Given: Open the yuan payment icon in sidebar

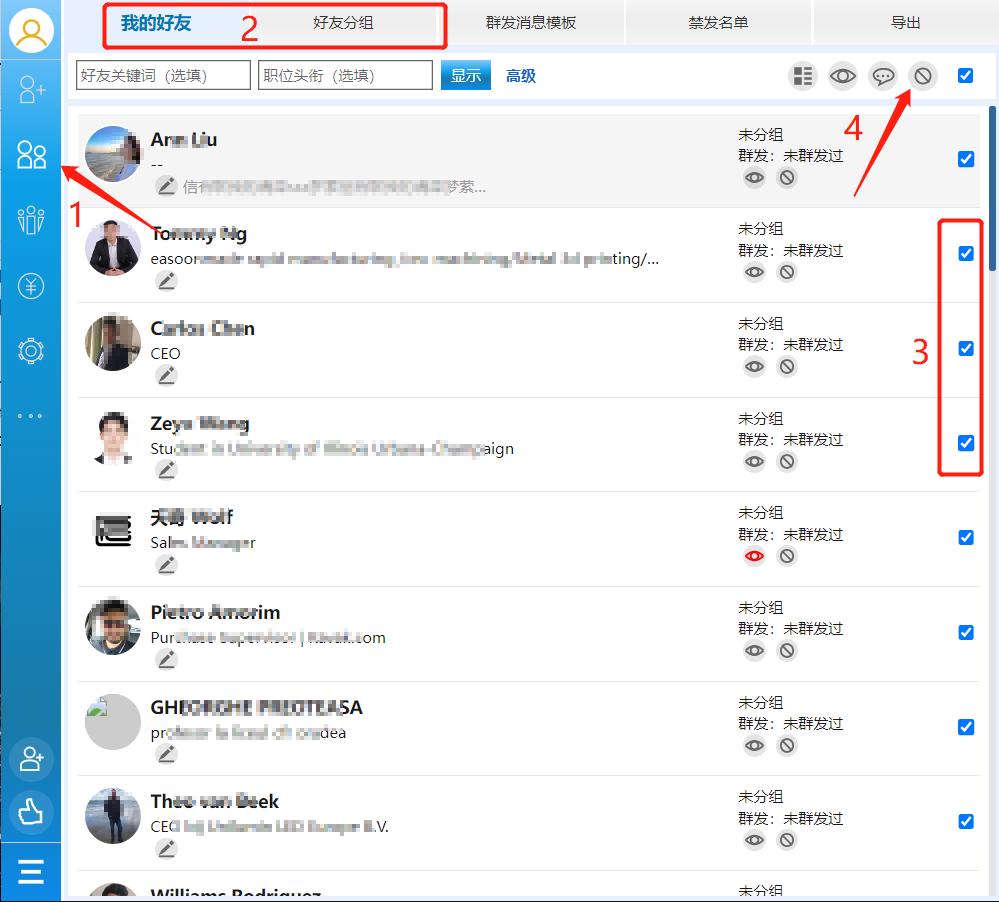Looking at the screenshot, I should 31,287.
